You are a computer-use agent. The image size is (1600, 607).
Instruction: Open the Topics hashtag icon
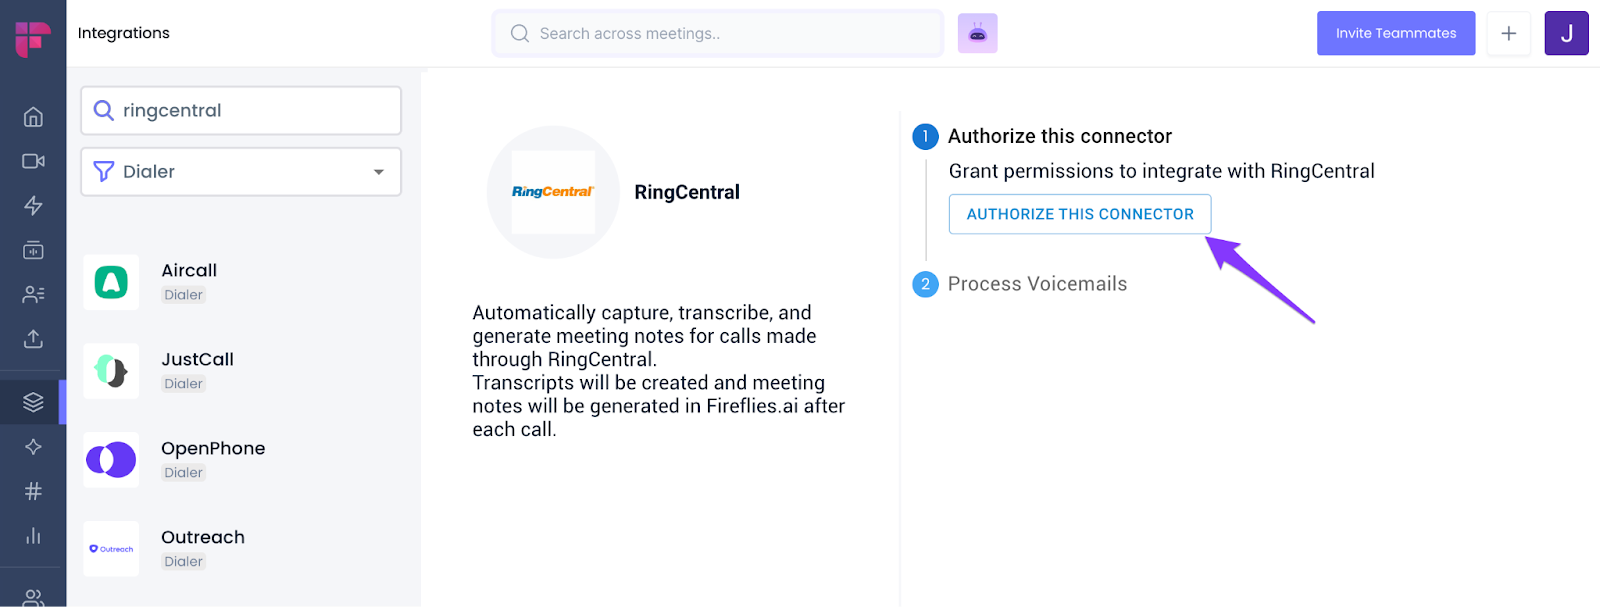(x=33, y=490)
